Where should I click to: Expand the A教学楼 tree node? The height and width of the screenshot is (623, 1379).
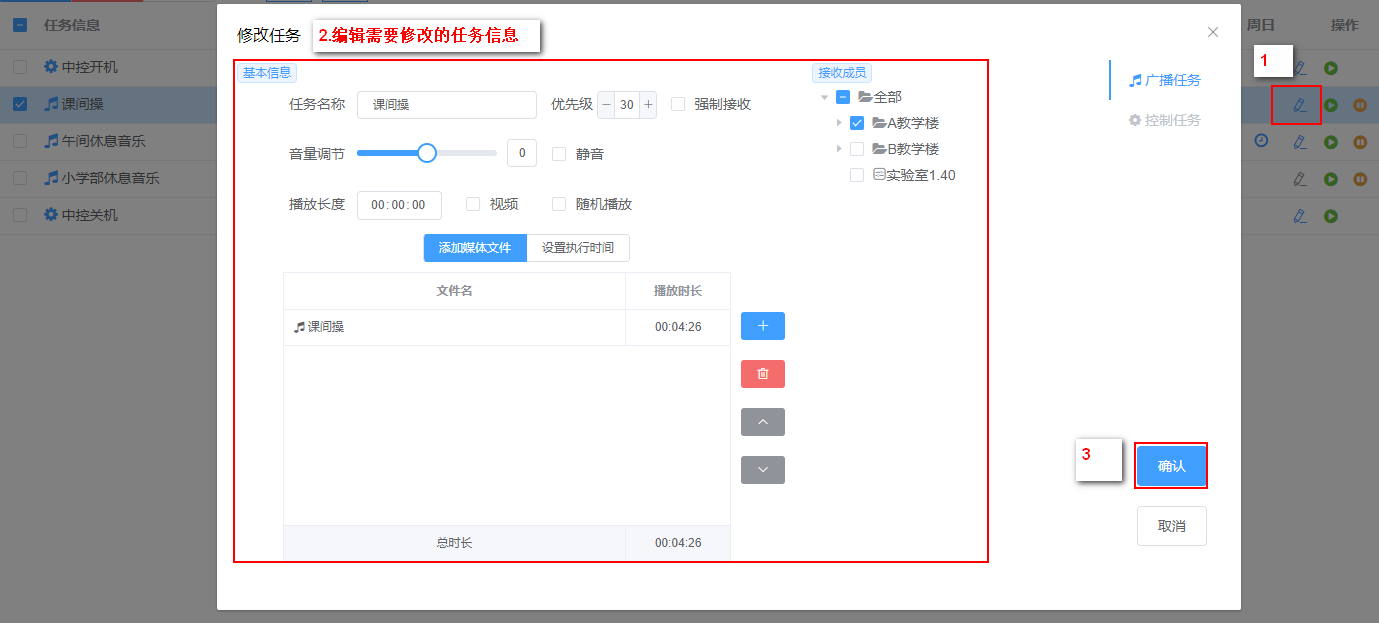point(839,123)
